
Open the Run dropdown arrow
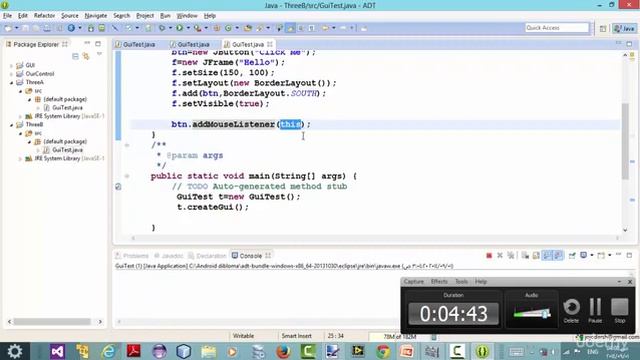[x=188, y=28]
